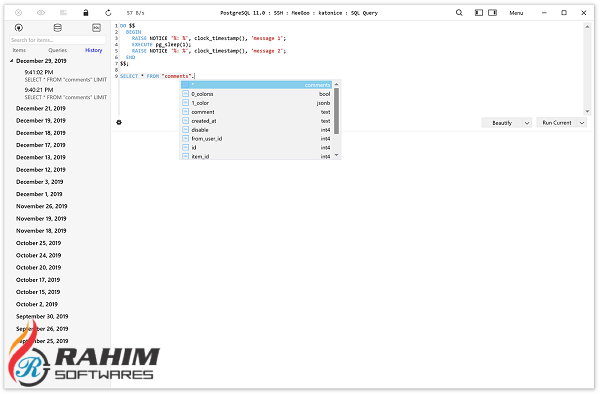Switch to the Items tab

click(19, 50)
